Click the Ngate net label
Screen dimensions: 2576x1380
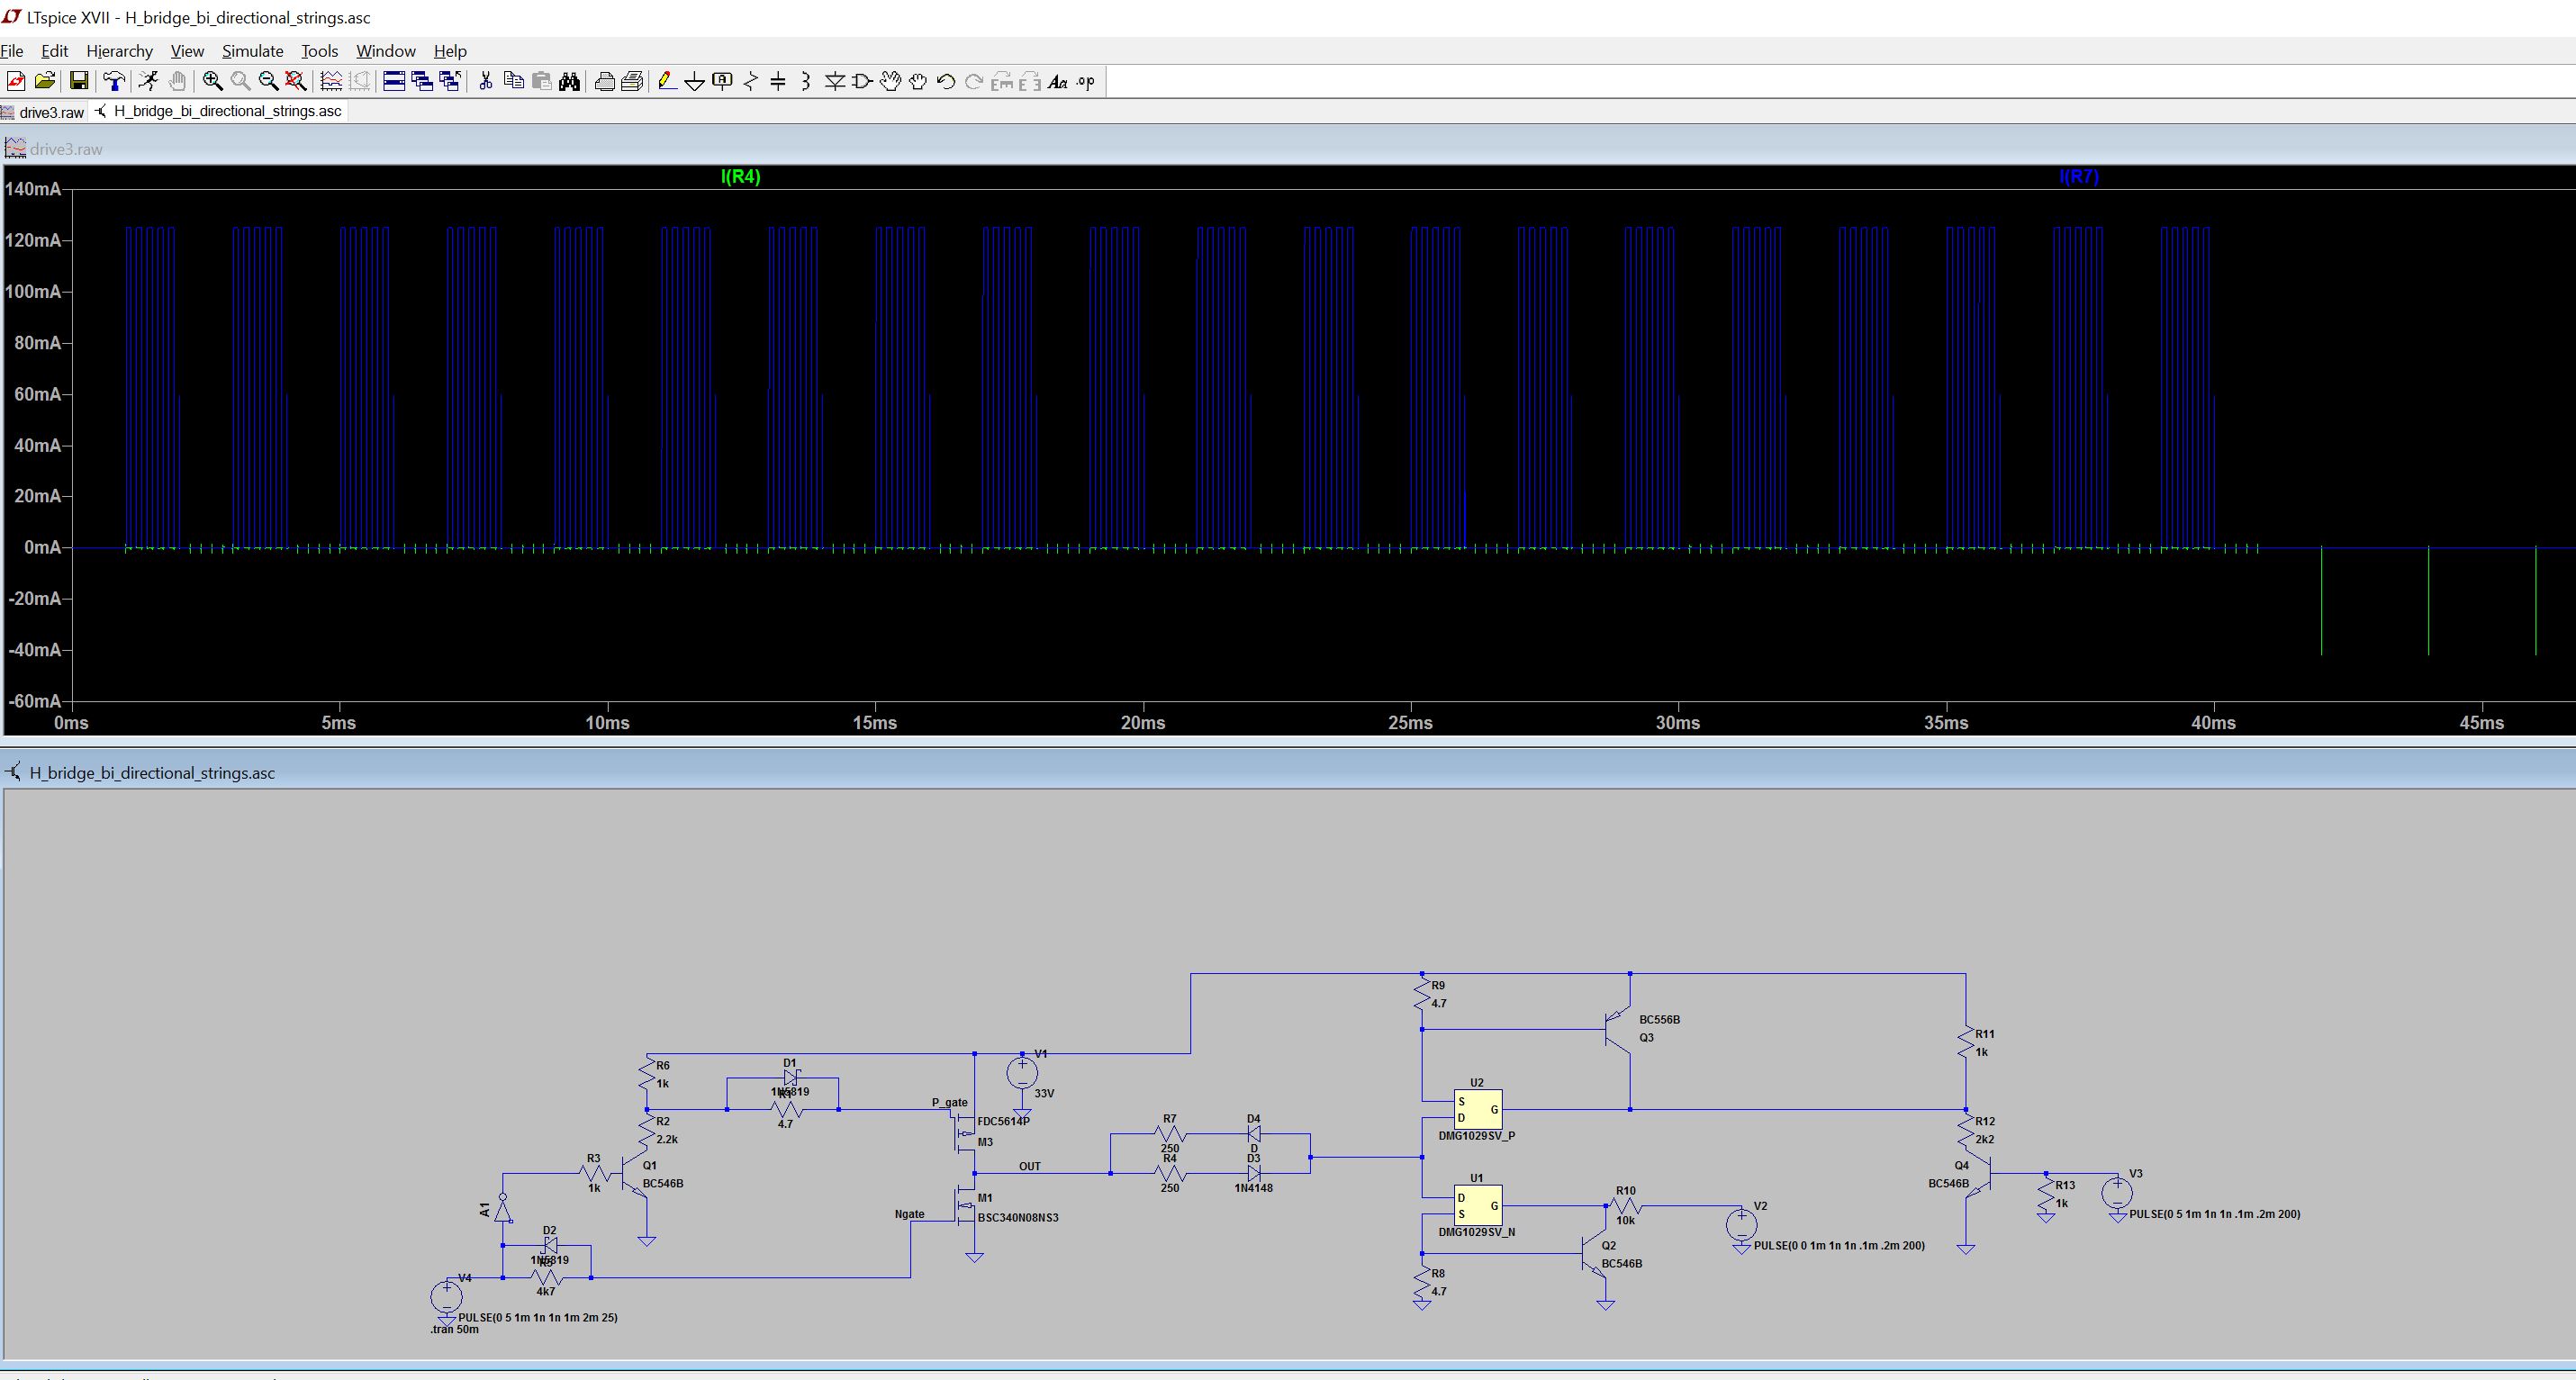pos(910,1214)
